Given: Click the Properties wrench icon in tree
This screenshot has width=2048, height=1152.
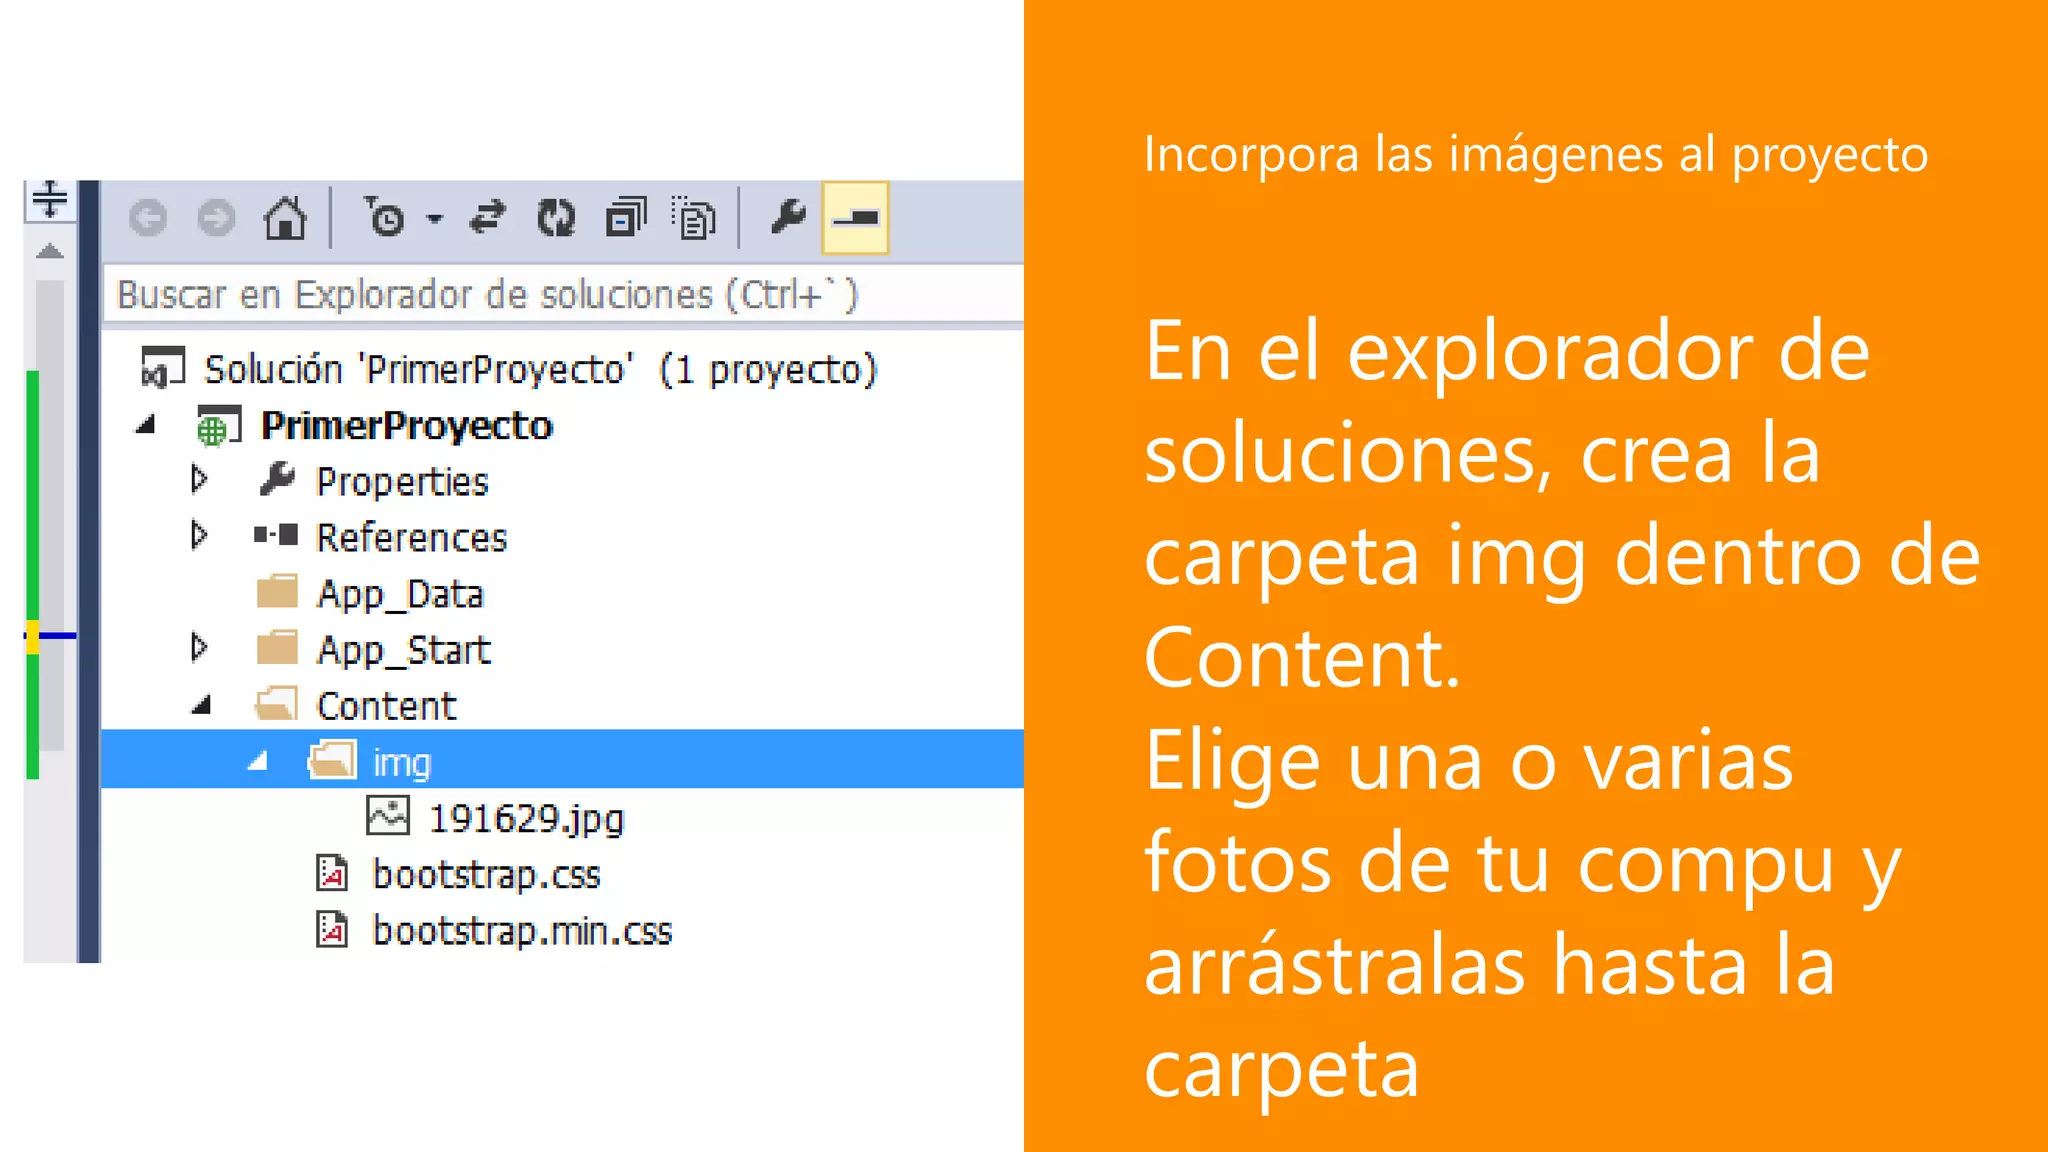Looking at the screenshot, I should point(277,480).
